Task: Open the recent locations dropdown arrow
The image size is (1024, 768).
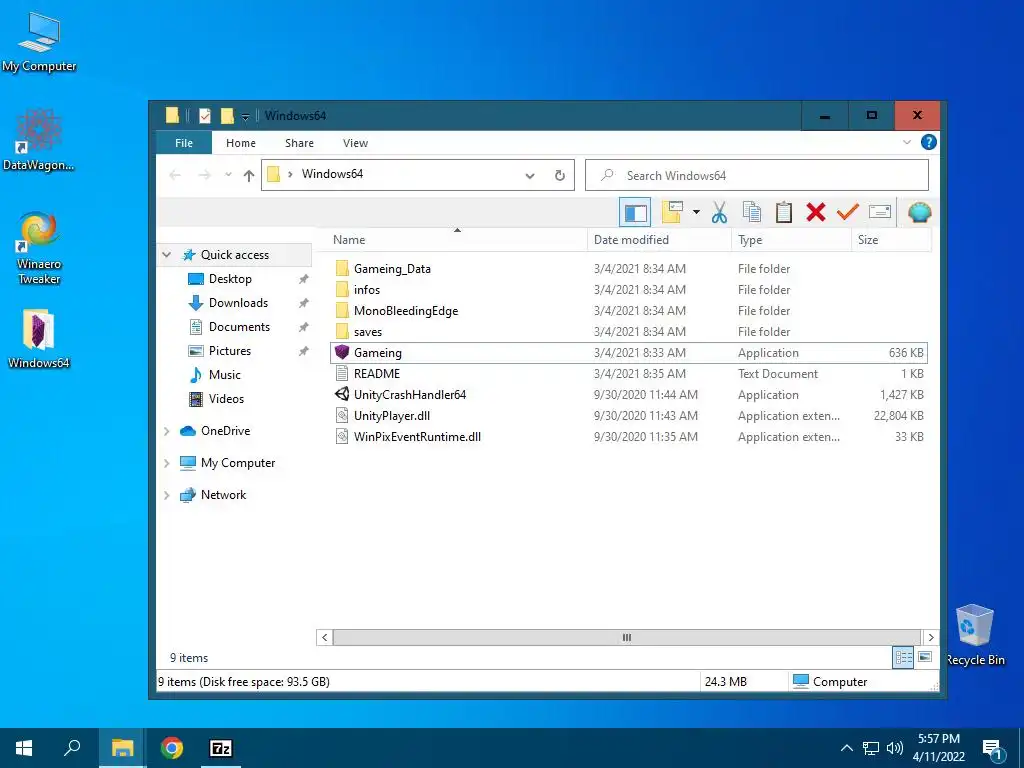Action: 228,175
